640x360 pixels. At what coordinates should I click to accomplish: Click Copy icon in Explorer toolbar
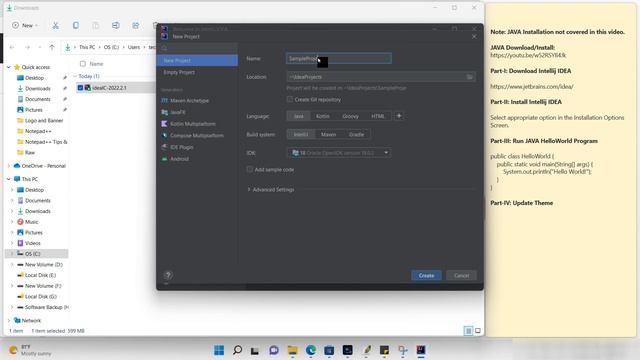pyautogui.click(x=76, y=25)
